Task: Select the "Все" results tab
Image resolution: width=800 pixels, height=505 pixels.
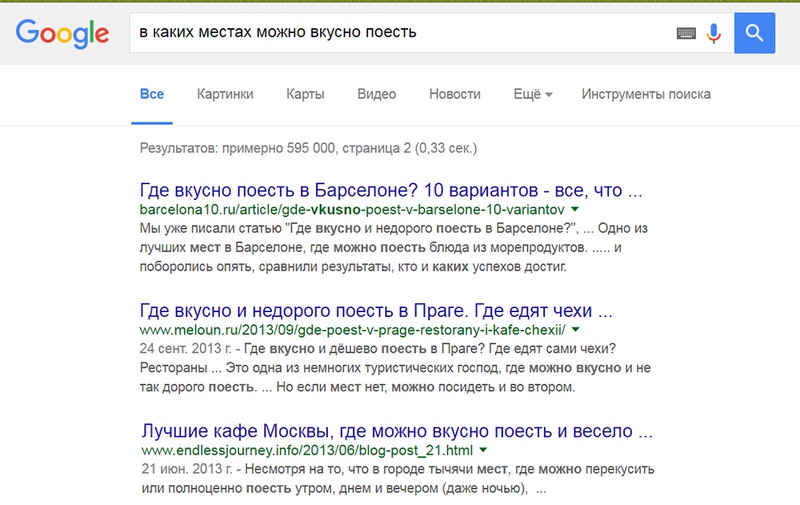Action: coord(152,94)
